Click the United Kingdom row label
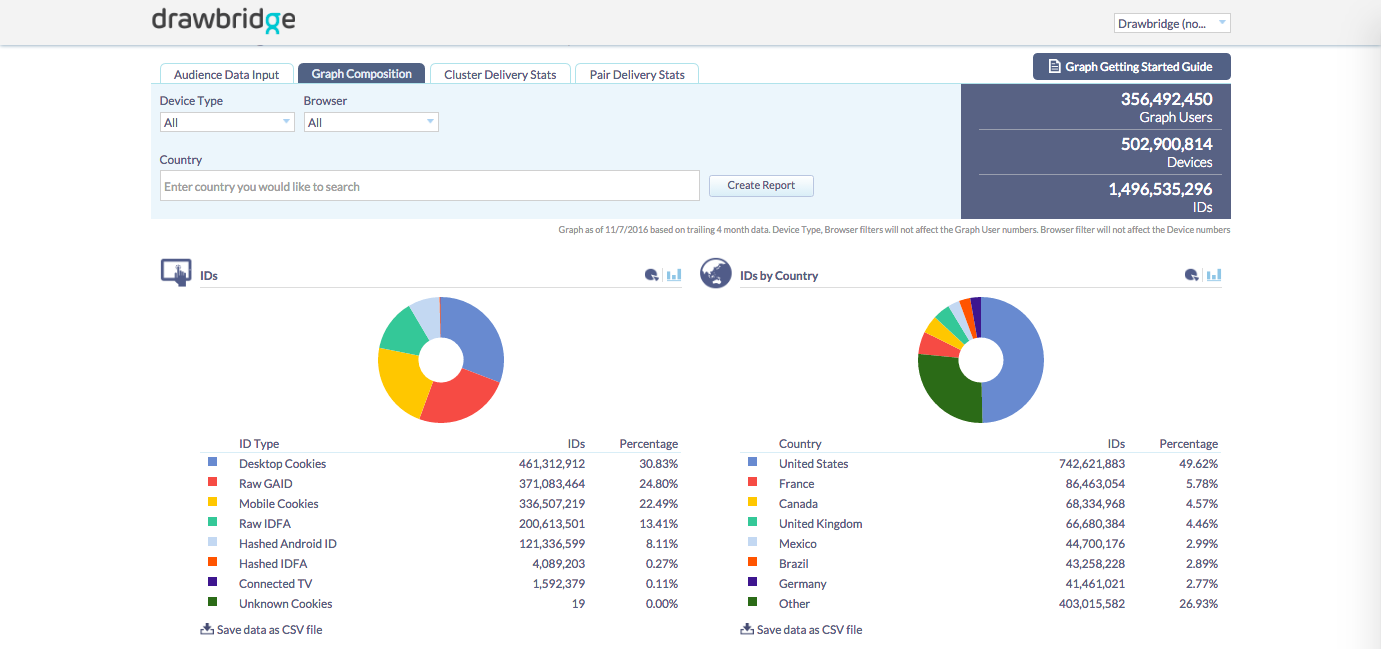 point(821,524)
